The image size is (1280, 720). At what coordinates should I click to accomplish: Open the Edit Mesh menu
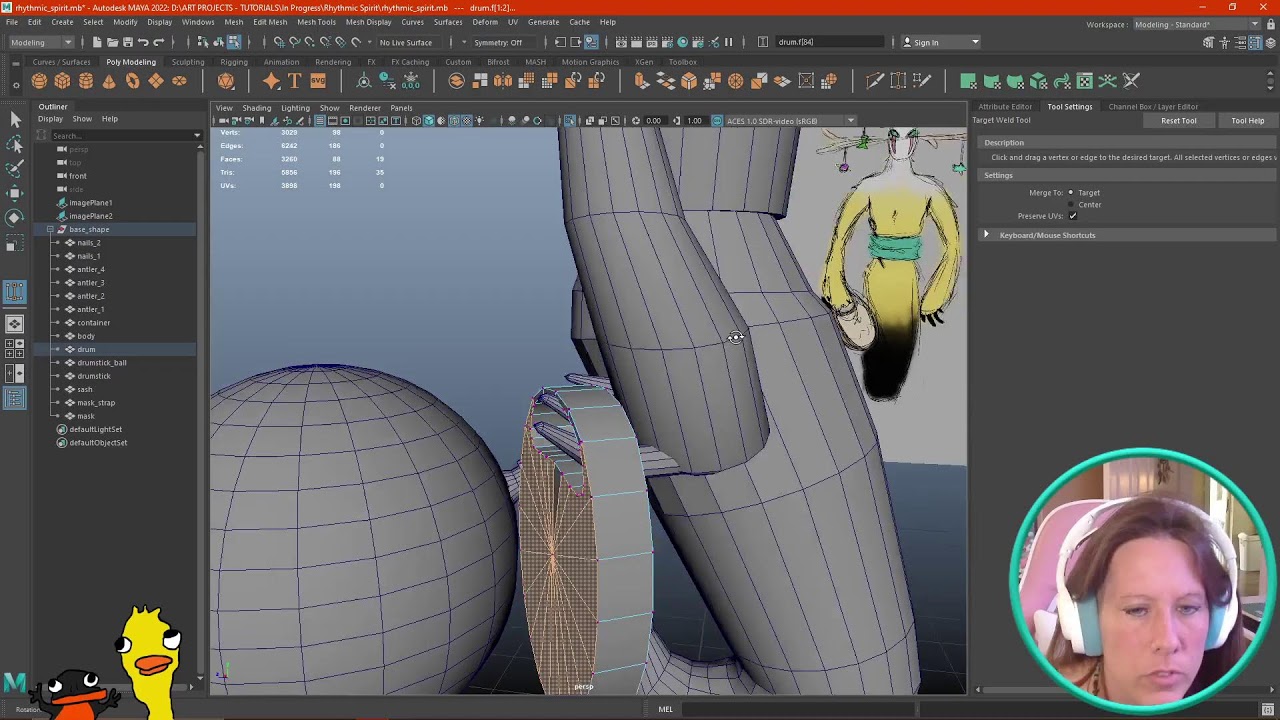pos(270,22)
